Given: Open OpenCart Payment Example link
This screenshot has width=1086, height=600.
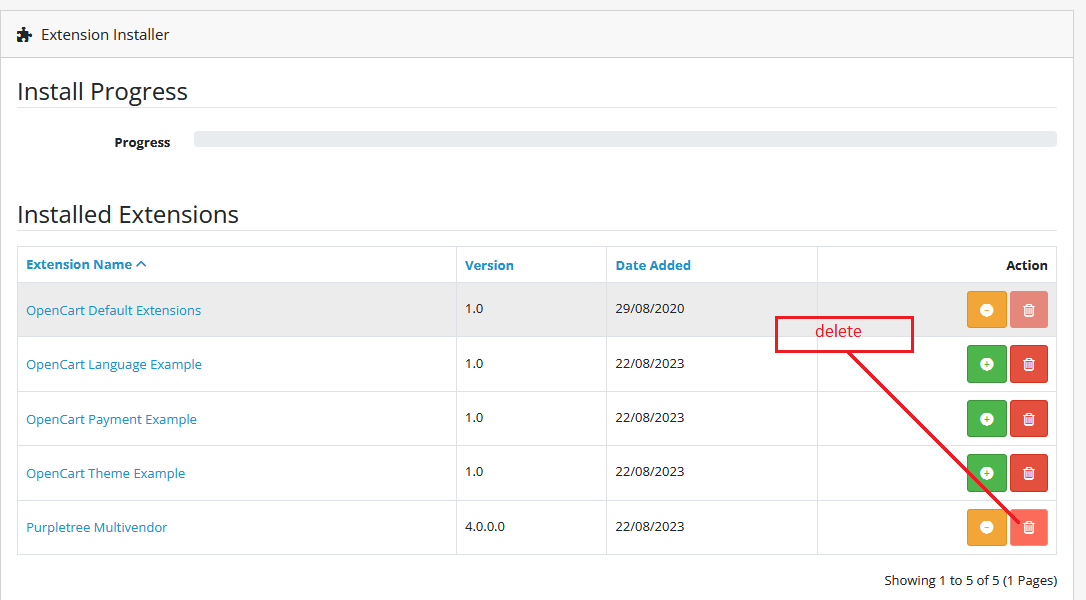Looking at the screenshot, I should [x=112, y=419].
